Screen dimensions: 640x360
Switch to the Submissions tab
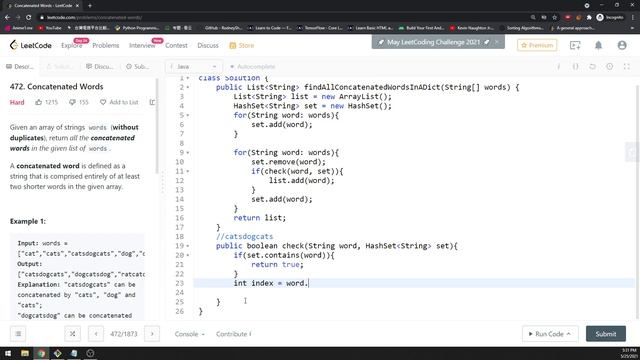click(x=138, y=67)
